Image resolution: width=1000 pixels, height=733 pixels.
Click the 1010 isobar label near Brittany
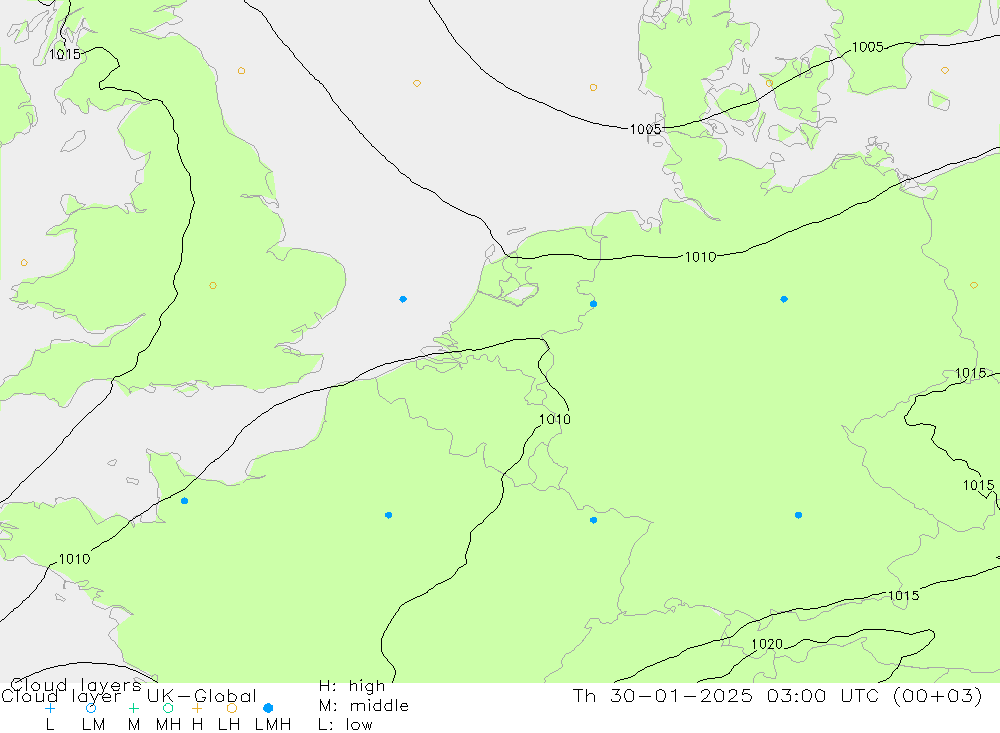(75, 559)
